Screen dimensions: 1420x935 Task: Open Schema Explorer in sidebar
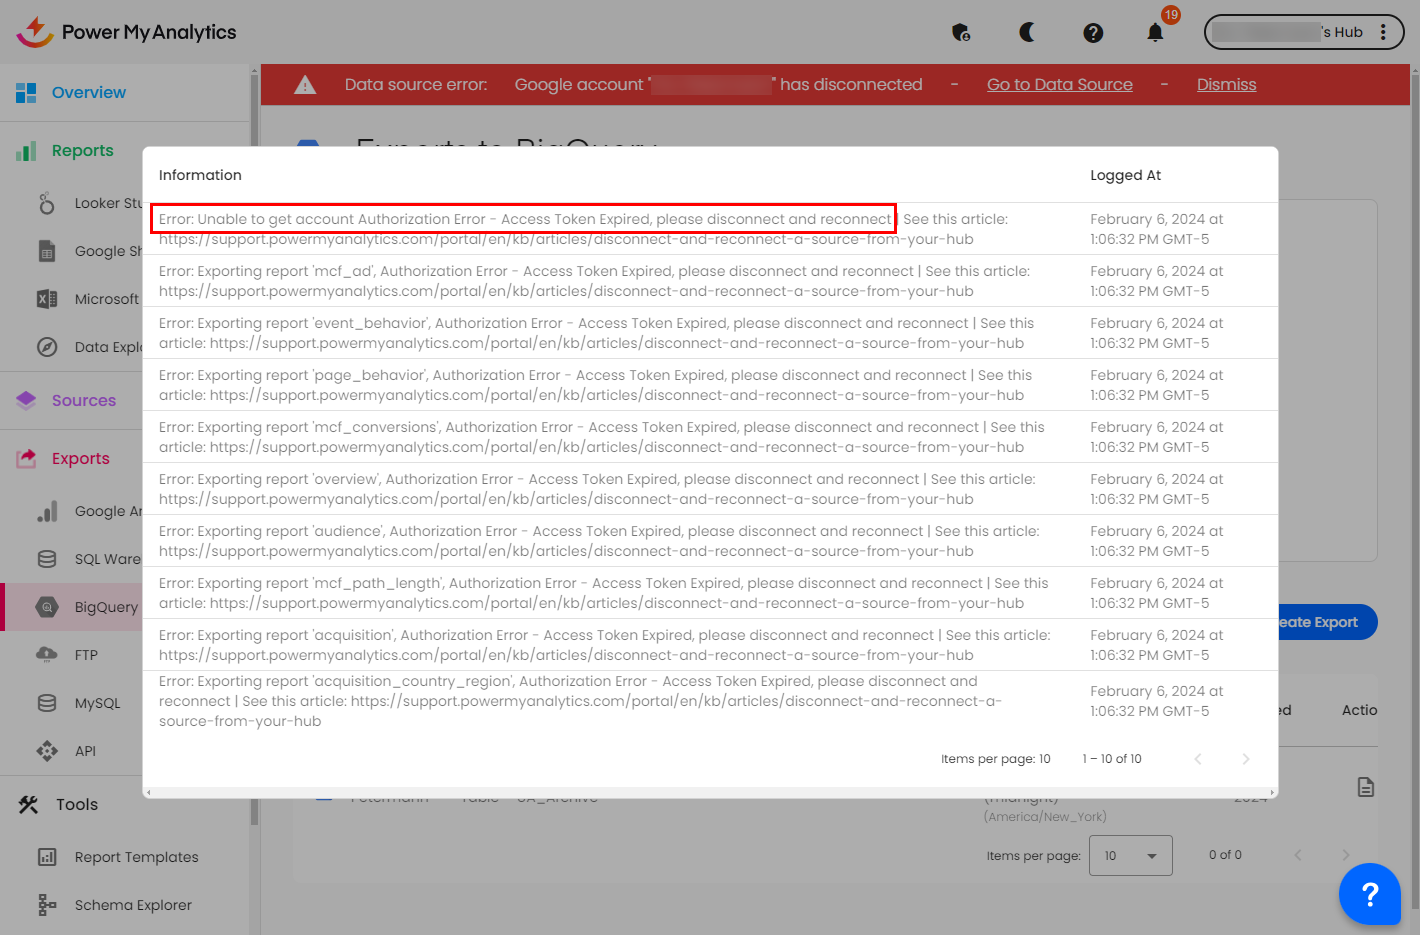[x=132, y=905]
